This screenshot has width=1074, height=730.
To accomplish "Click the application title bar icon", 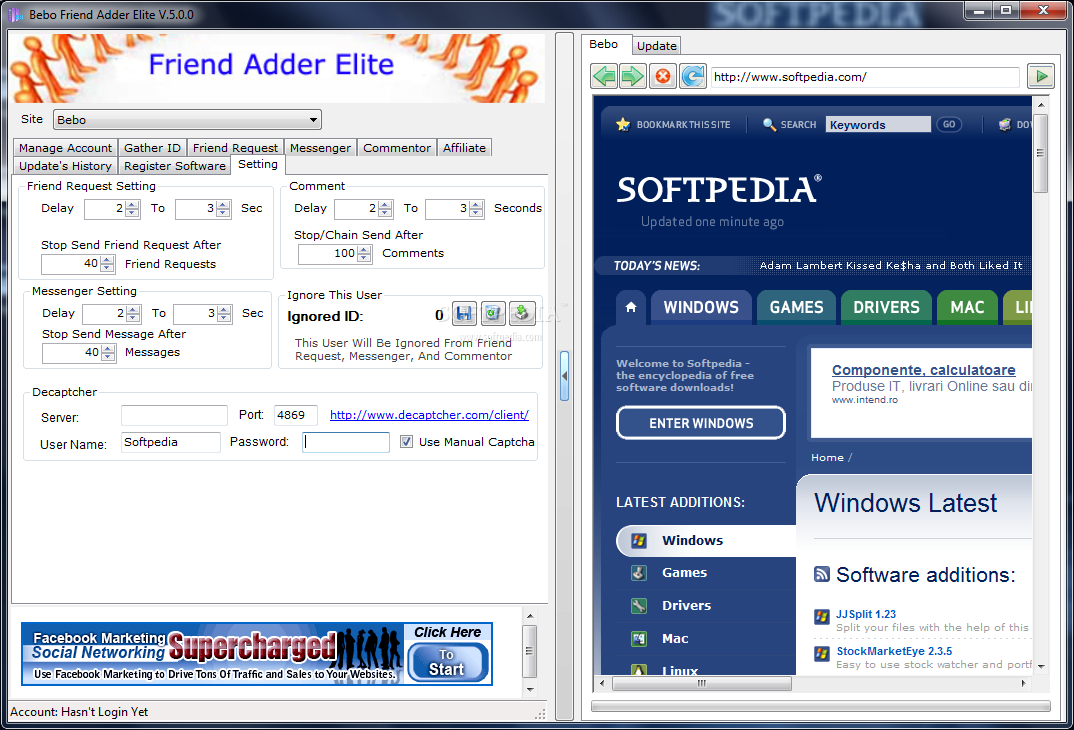I will coord(15,14).
